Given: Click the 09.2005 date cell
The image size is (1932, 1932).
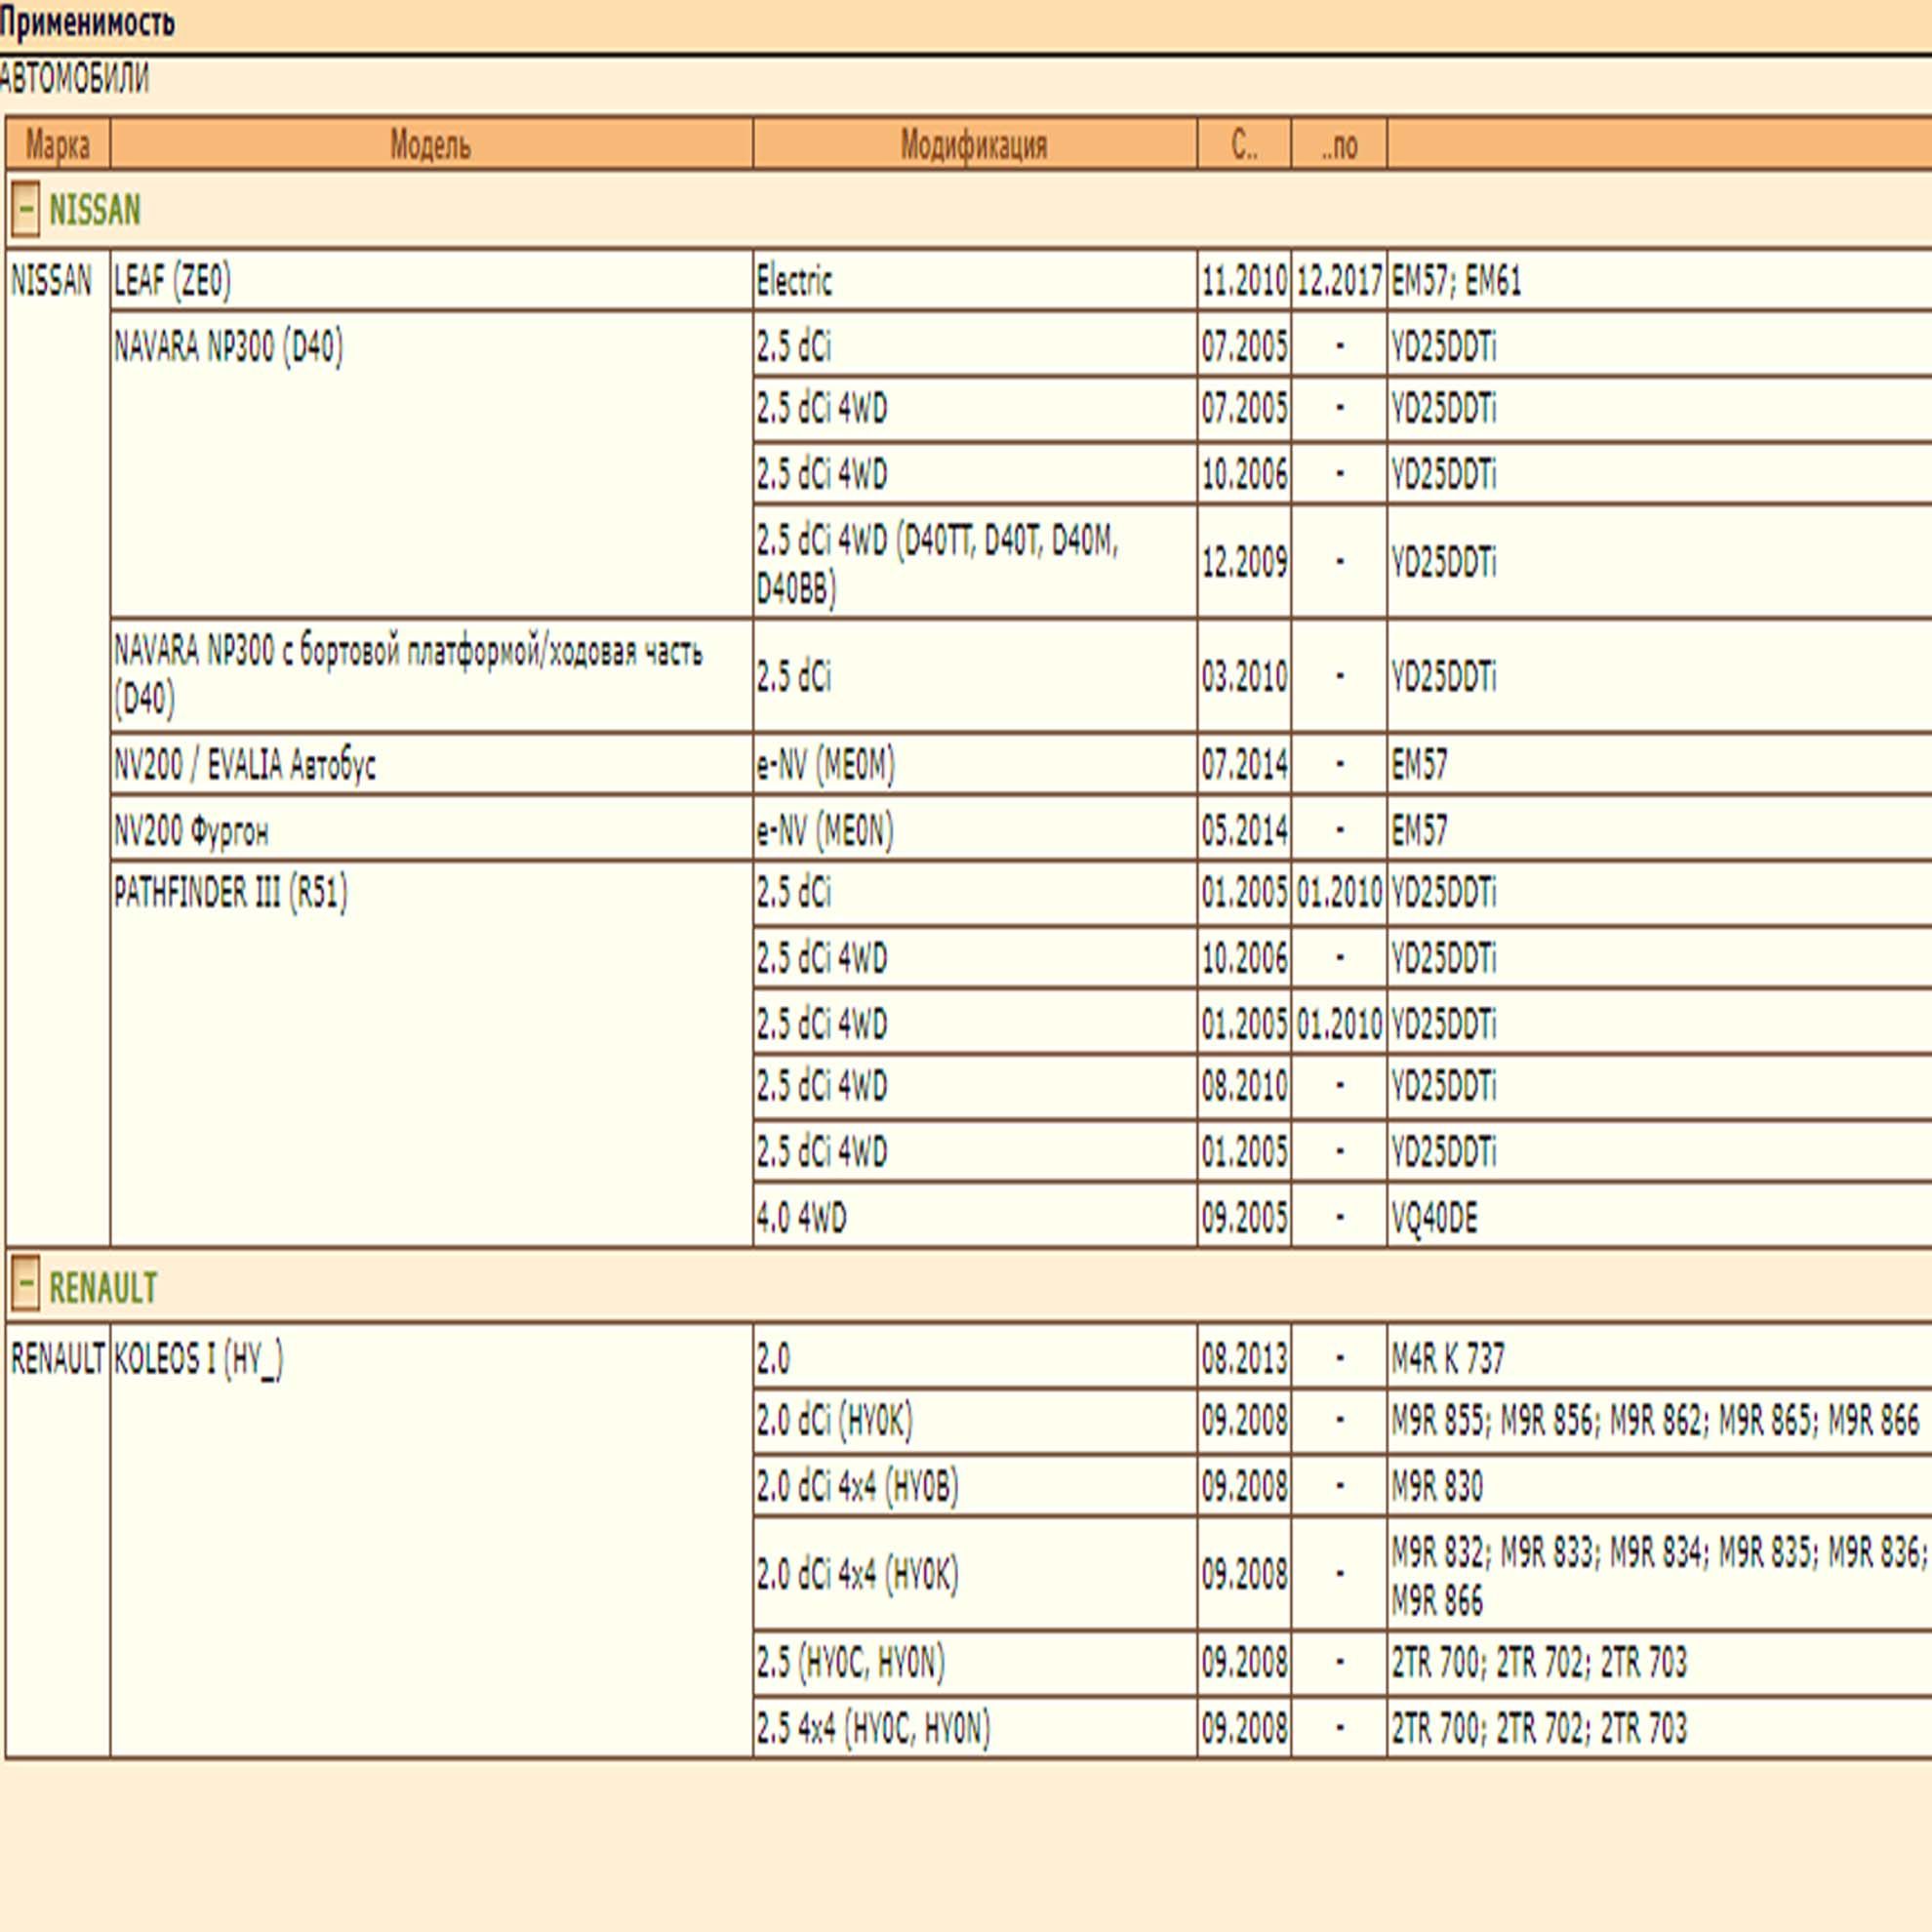Looking at the screenshot, I should 1244,1216.
